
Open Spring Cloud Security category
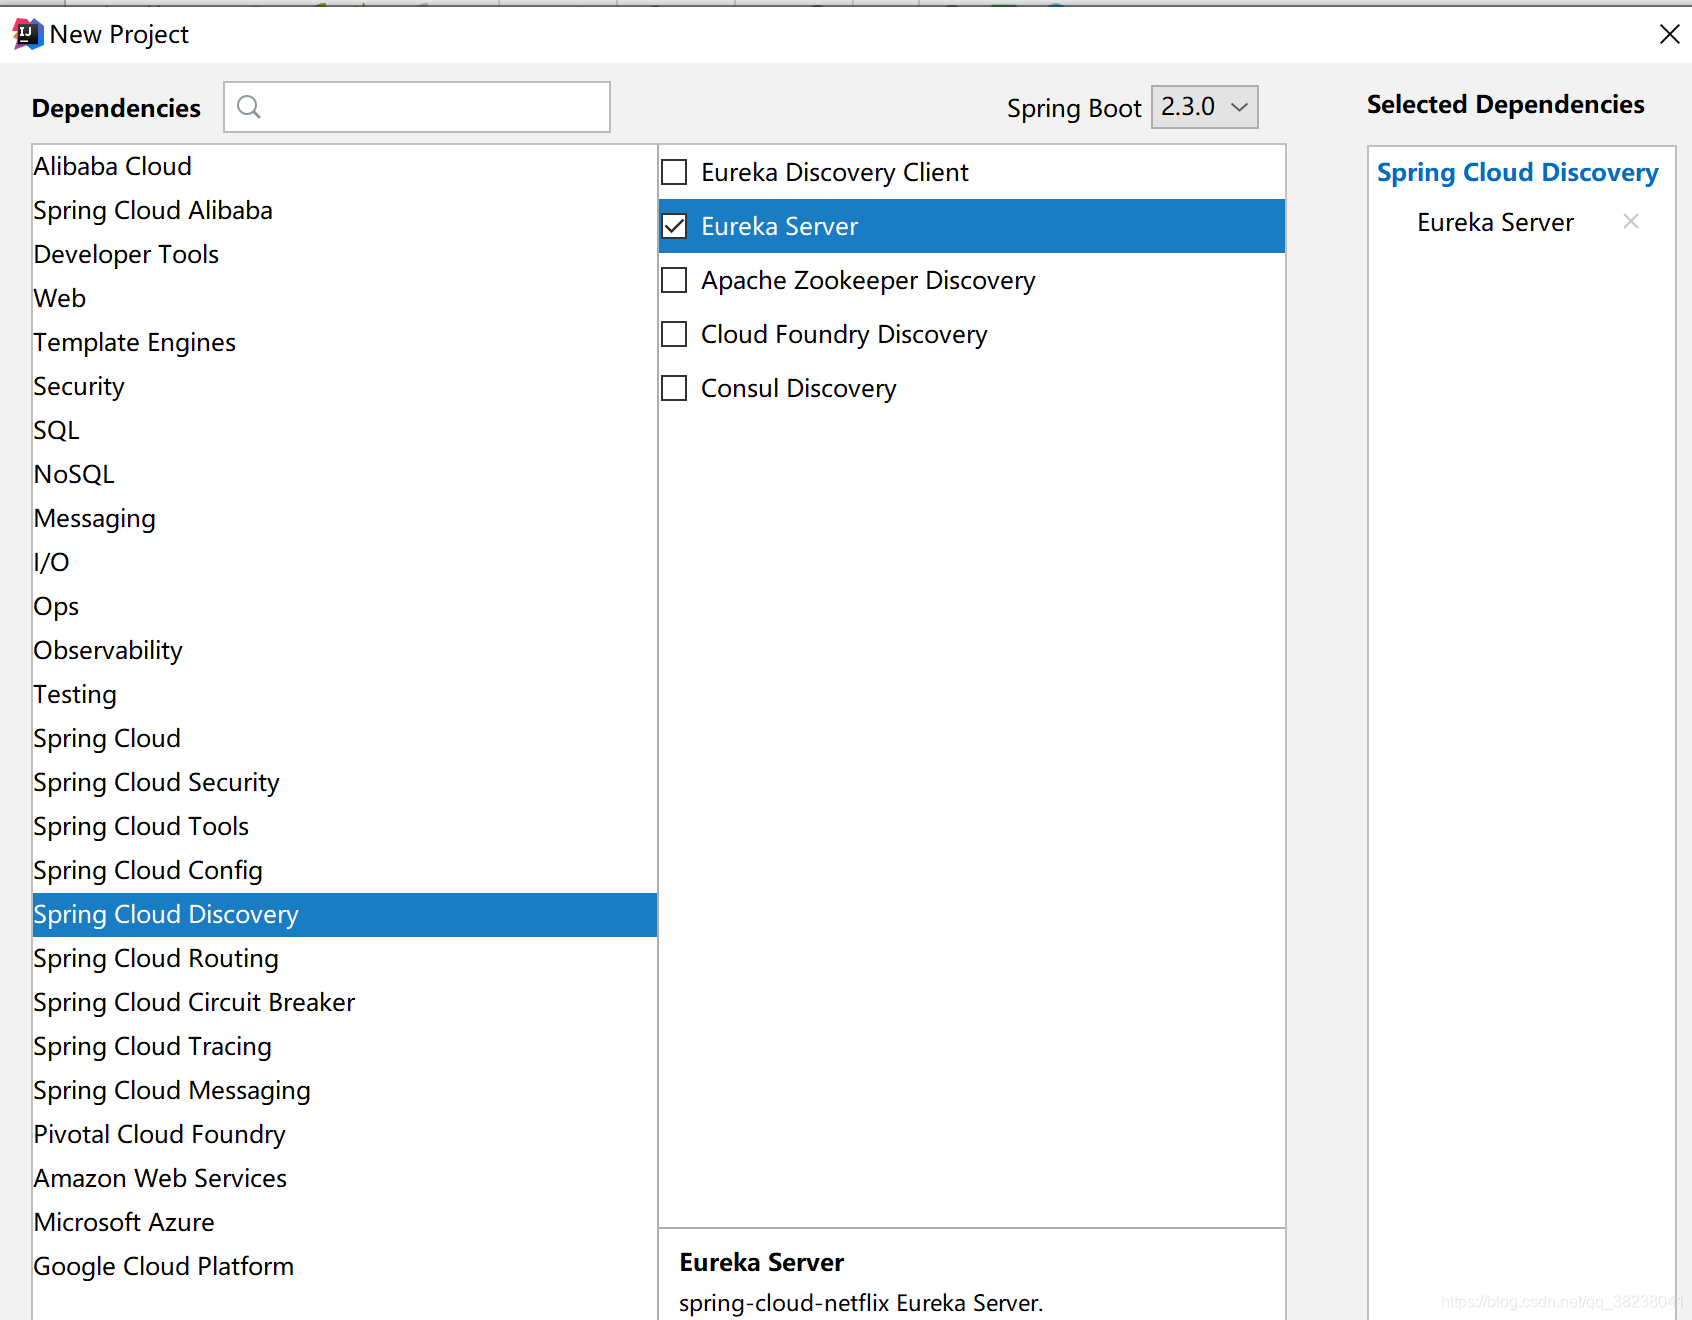tap(344, 782)
